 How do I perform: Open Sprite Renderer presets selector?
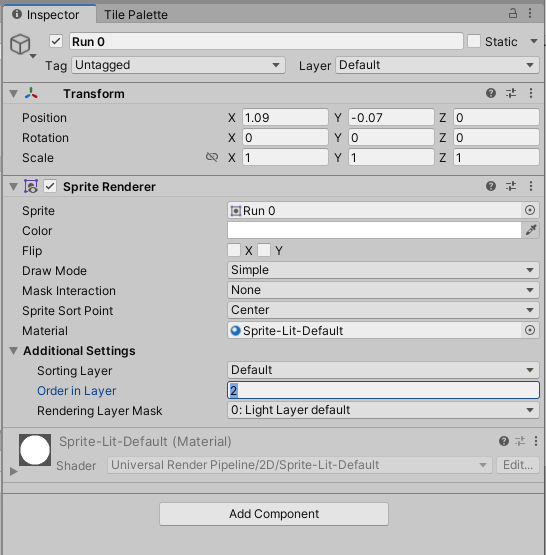click(511, 186)
